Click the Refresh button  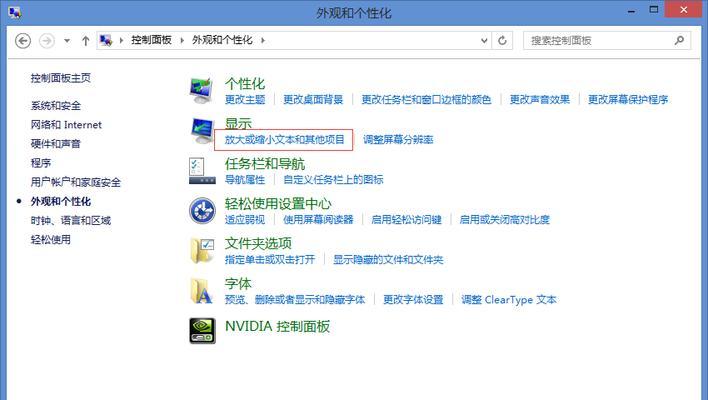[502, 41]
